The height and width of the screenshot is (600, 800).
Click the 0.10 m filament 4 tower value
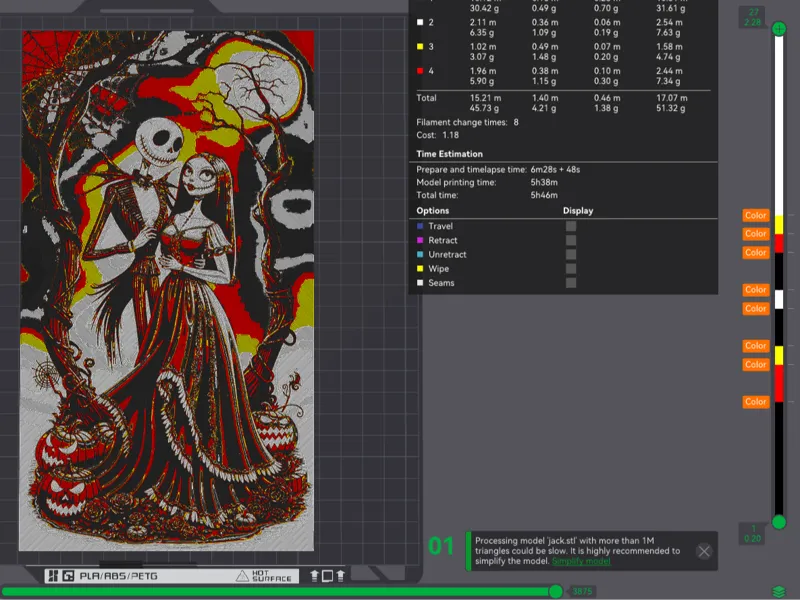pos(607,71)
